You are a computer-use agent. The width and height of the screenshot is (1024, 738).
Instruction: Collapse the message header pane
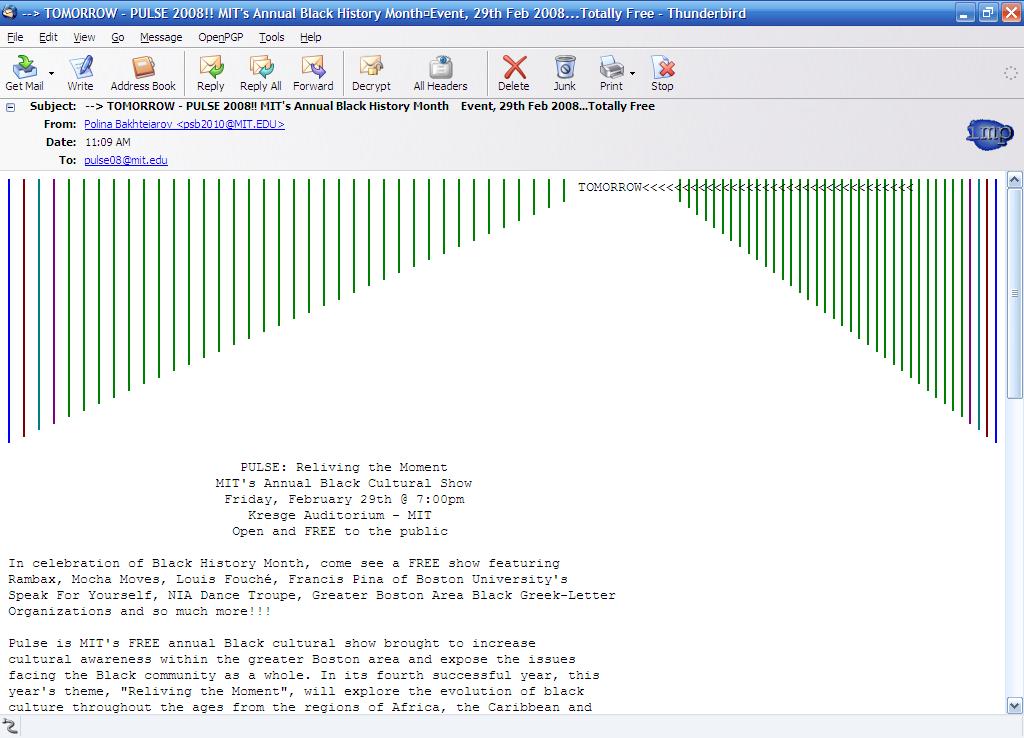tap(11, 107)
